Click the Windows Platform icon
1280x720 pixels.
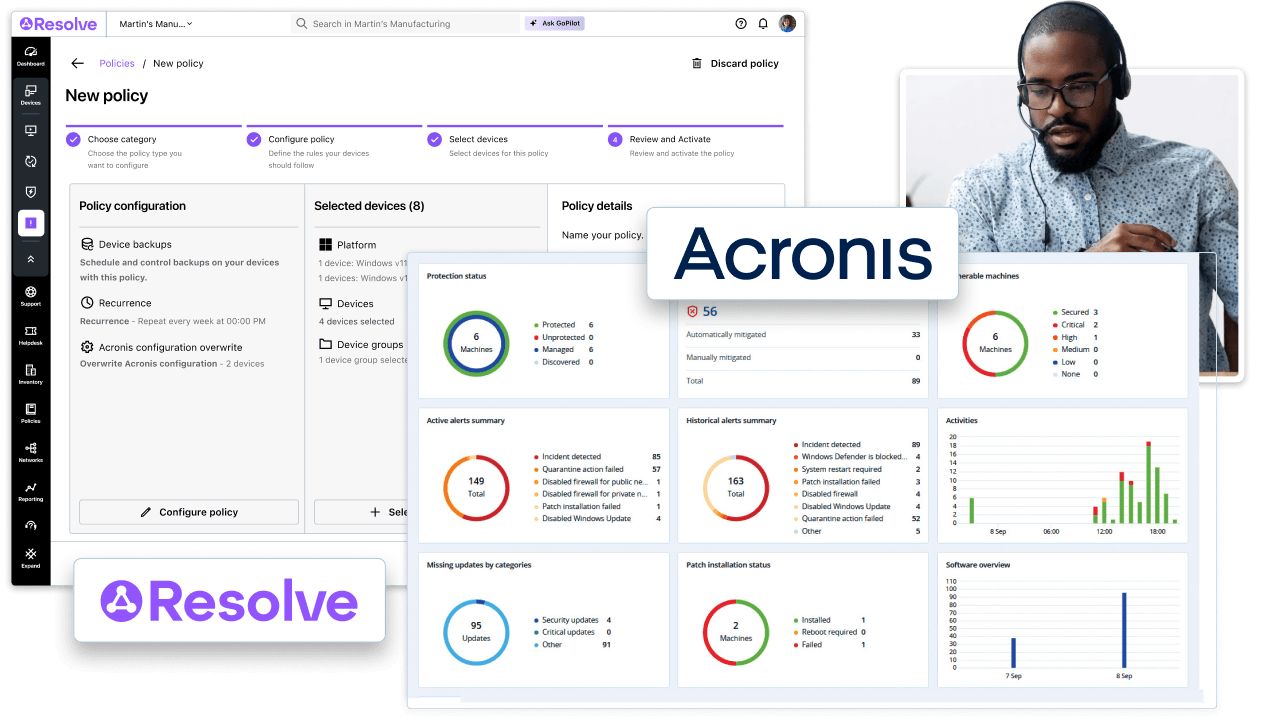325,244
